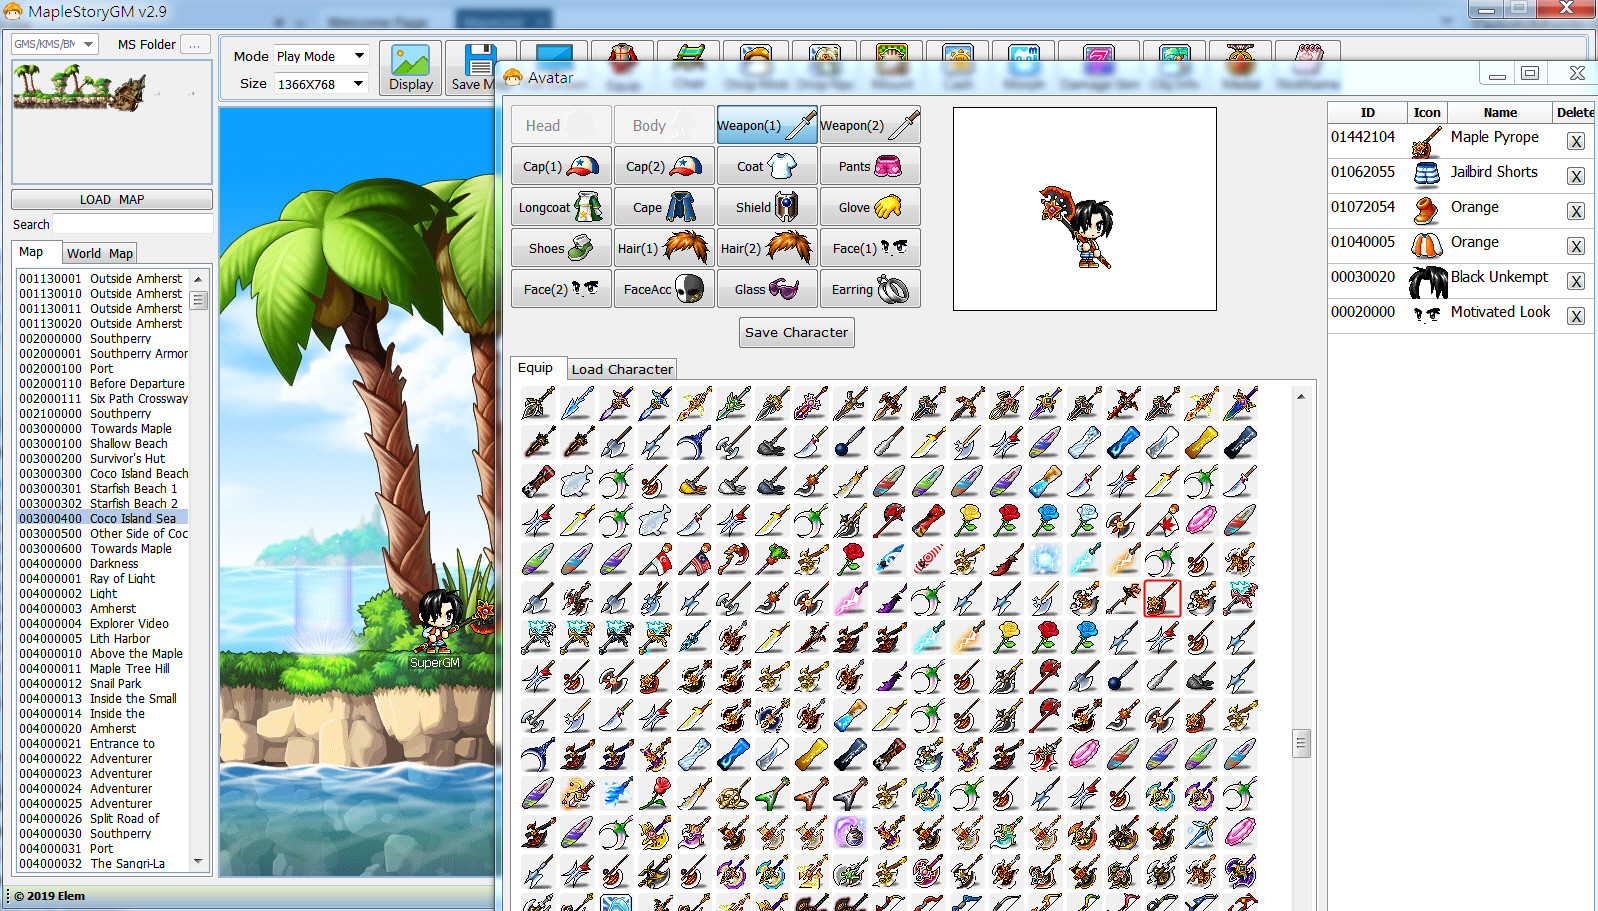The height and width of the screenshot is (911, 1598).
Task: Open the Cap(1) item category
Action: coord(561,166)
